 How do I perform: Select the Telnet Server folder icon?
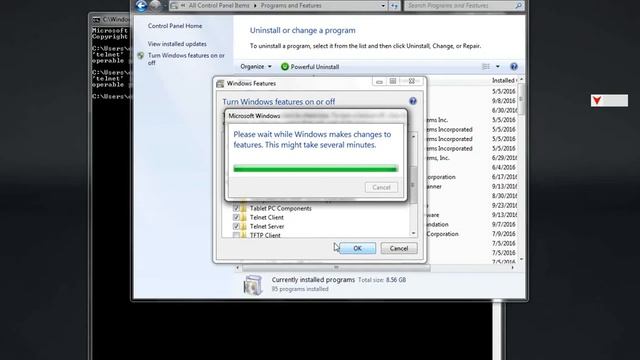click(244, 226)
